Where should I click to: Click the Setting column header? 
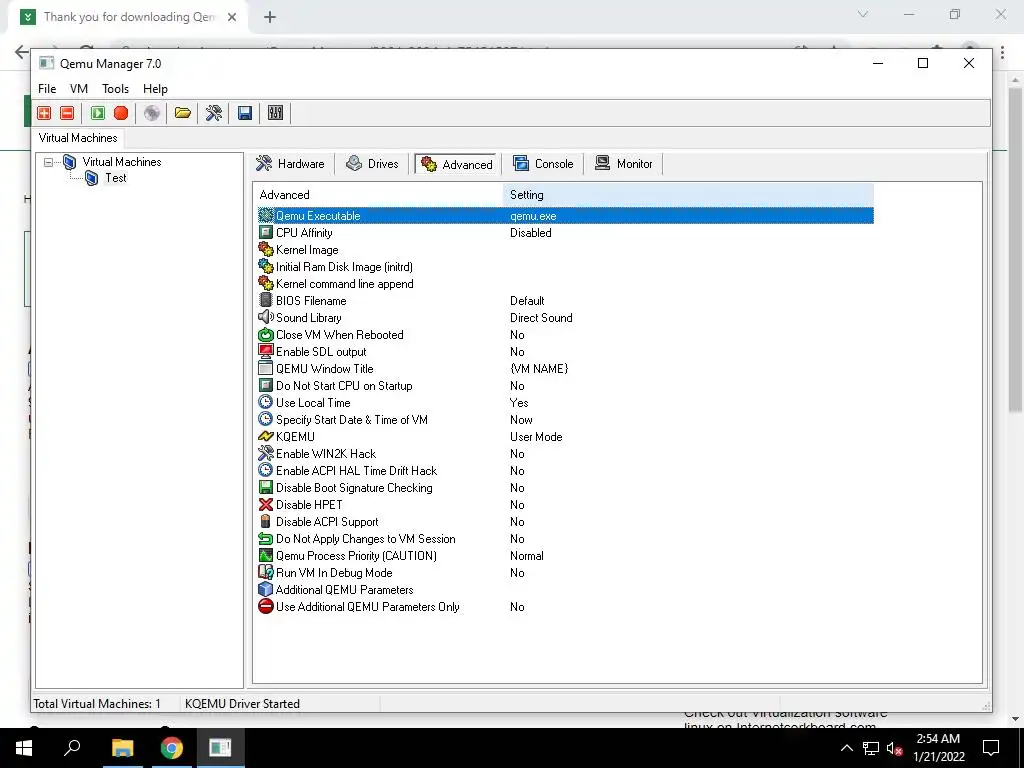click(688, 195)
